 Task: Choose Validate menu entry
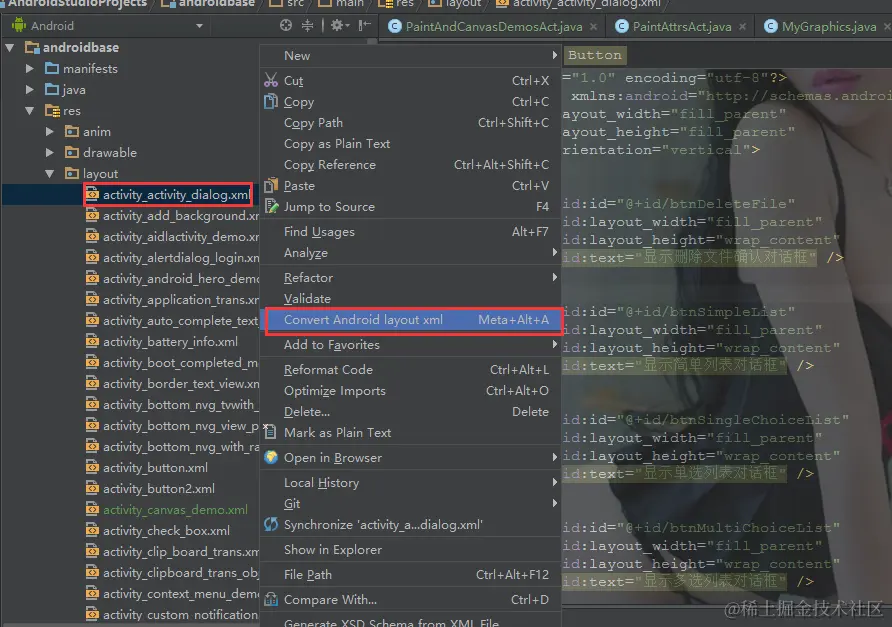tap(411, 299)
